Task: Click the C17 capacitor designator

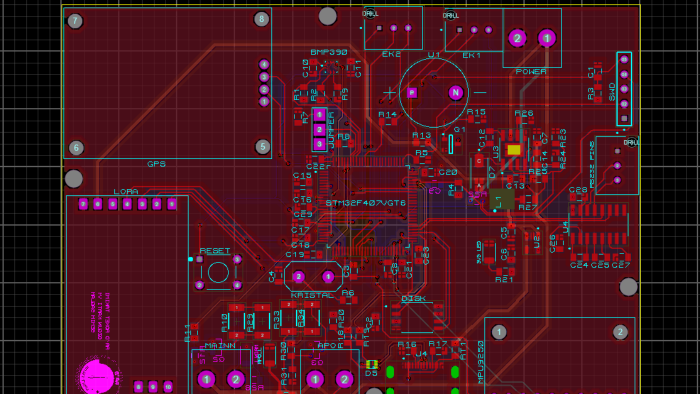Action: pos(300,231)
